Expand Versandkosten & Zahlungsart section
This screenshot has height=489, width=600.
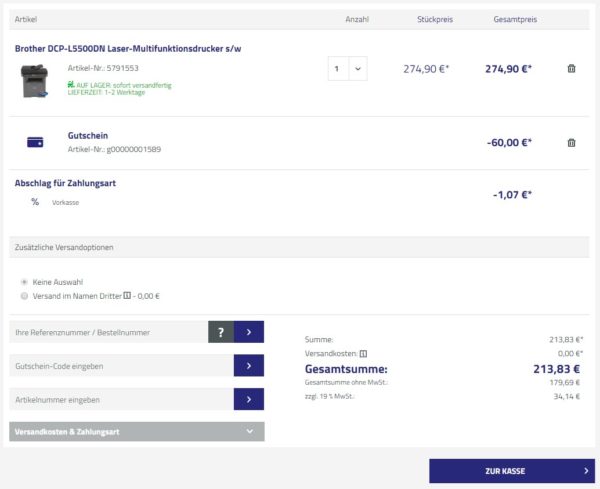137,432
